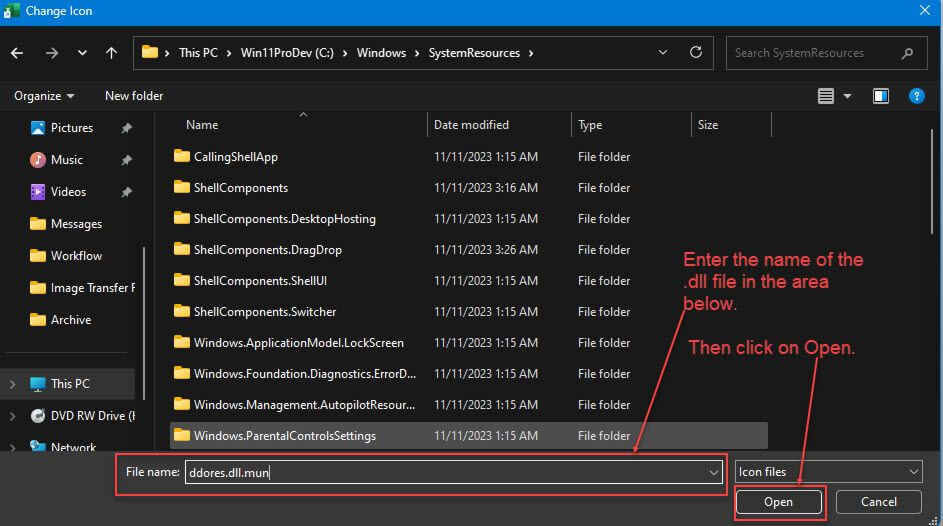The width and height of the screenshot is (943, 526).
Task: Expand This PC tree node
Action: tap(13, 384)
